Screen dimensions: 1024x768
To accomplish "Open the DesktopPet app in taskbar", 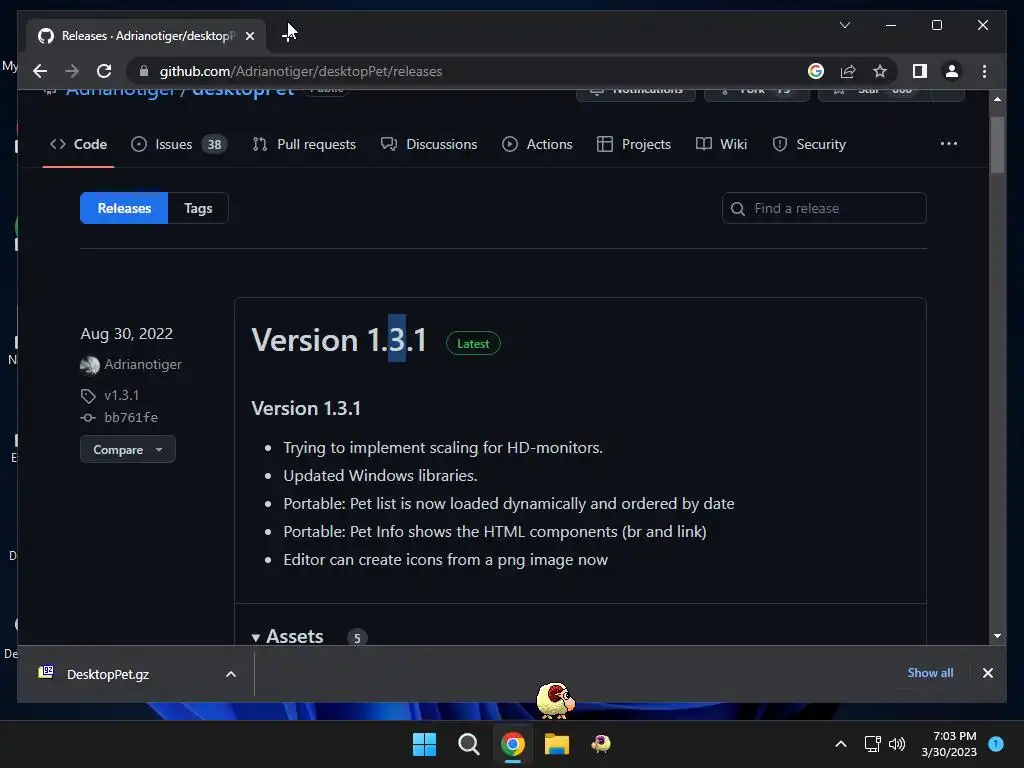I will [601, 744].
